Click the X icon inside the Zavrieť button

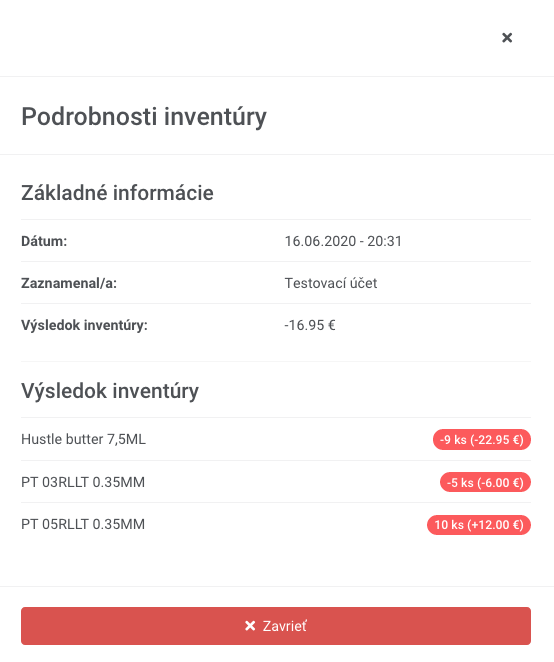pyautogui.click(x=250, y=626)
